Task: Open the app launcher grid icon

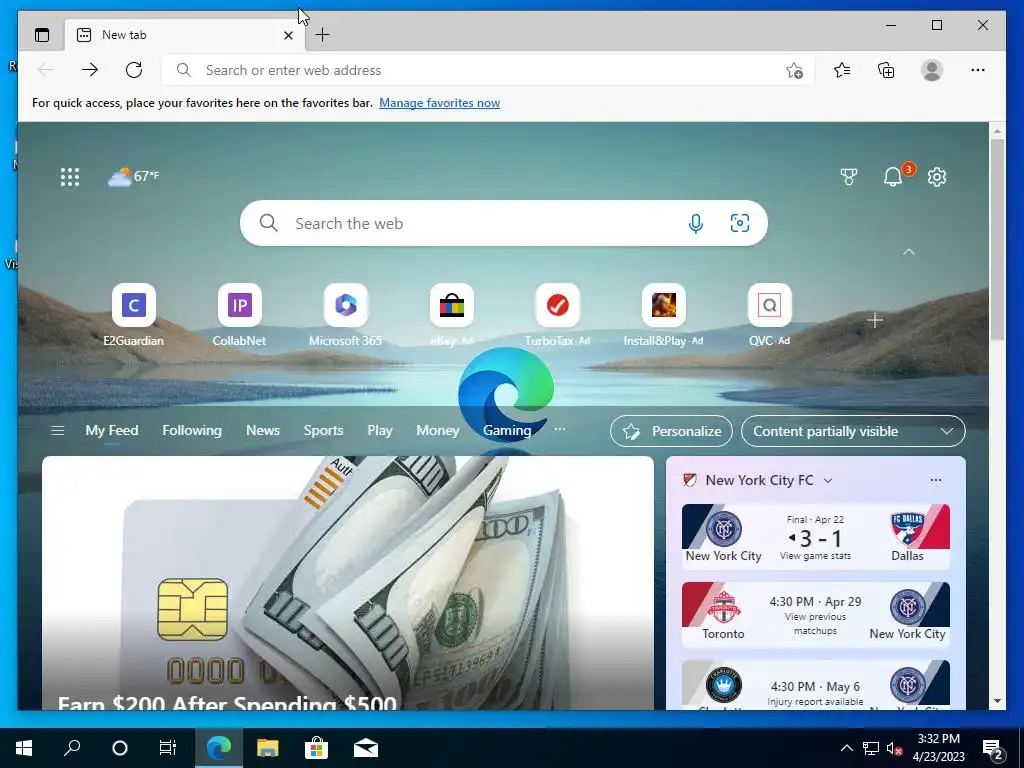Action: pos(70,177)
